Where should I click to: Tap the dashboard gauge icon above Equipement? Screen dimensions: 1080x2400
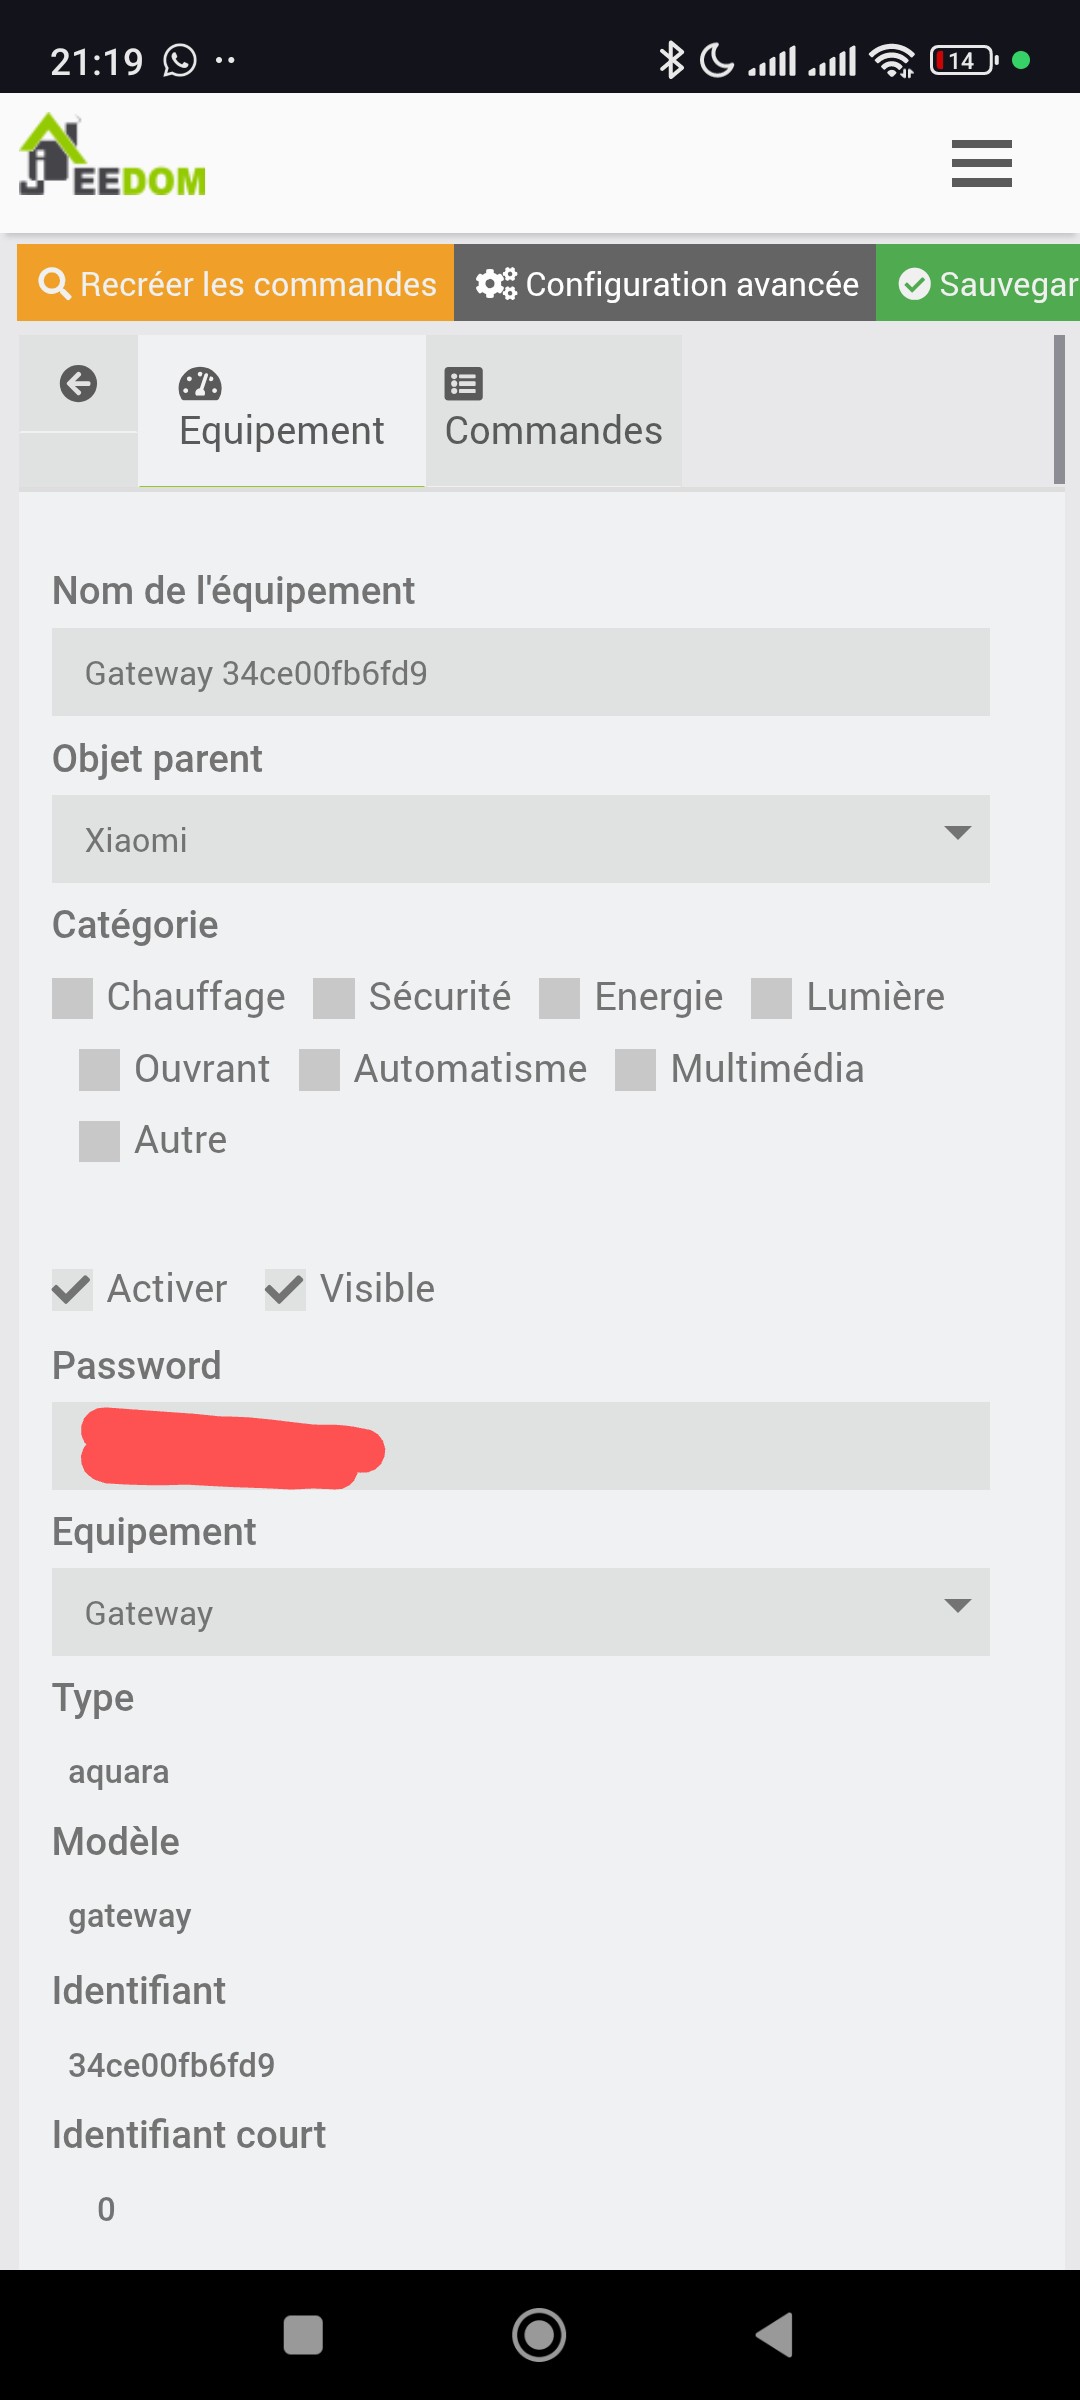click(200, 384)
